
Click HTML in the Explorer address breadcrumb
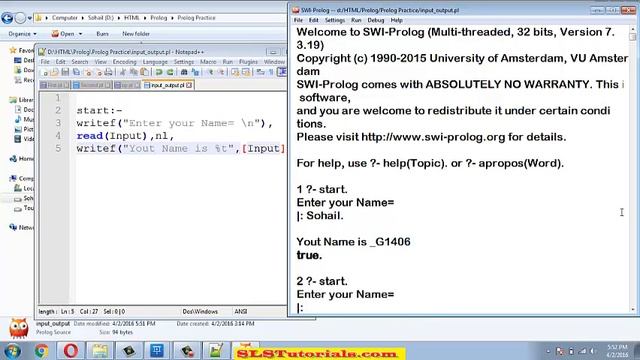(132, 18)
